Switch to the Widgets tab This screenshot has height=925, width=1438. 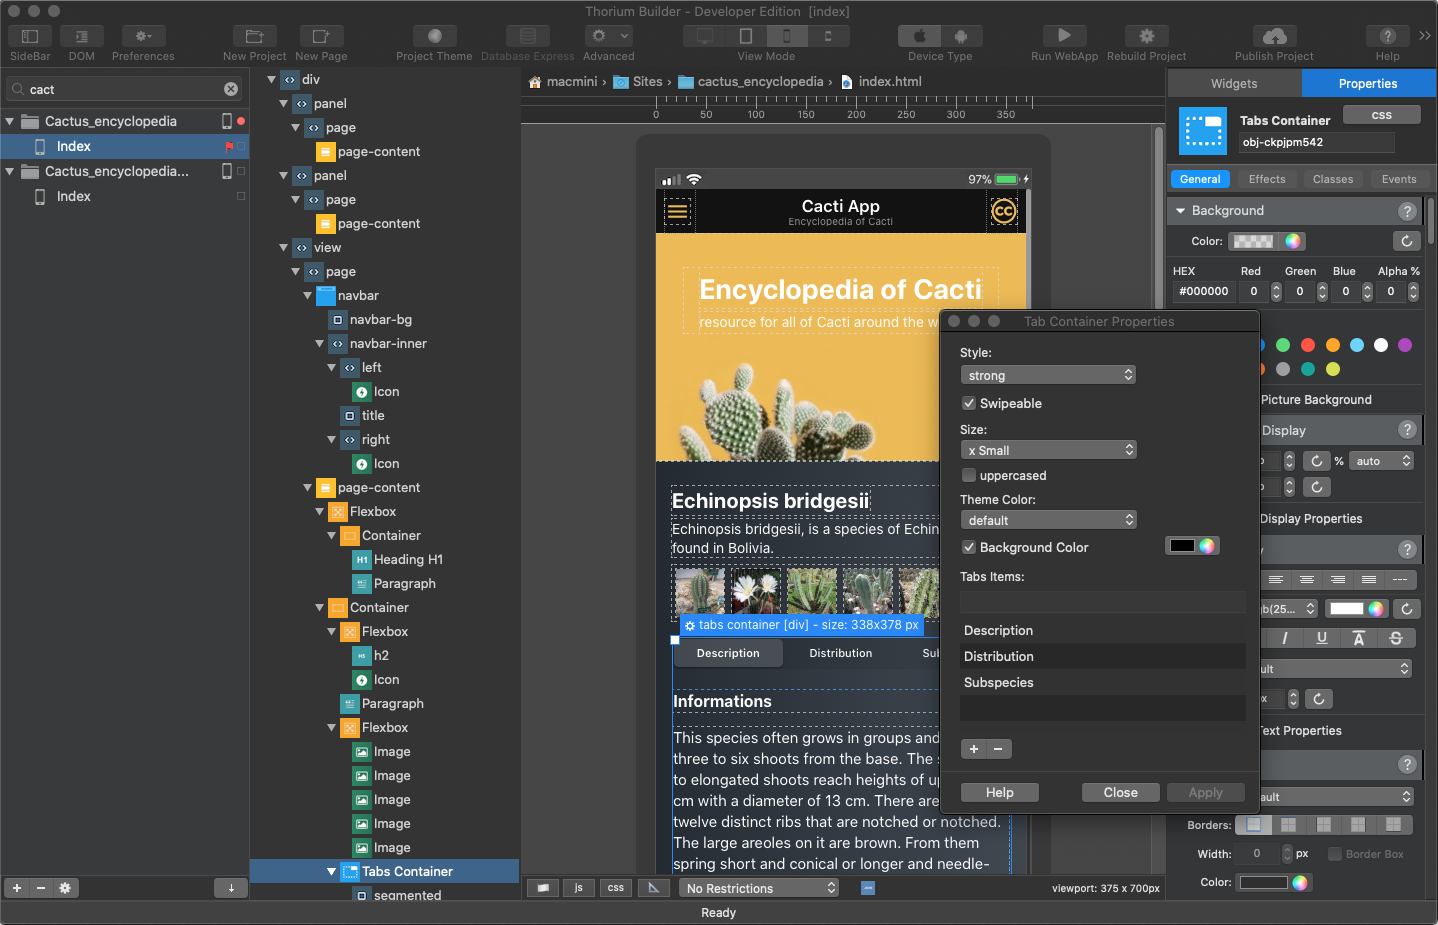[1234, 84]
